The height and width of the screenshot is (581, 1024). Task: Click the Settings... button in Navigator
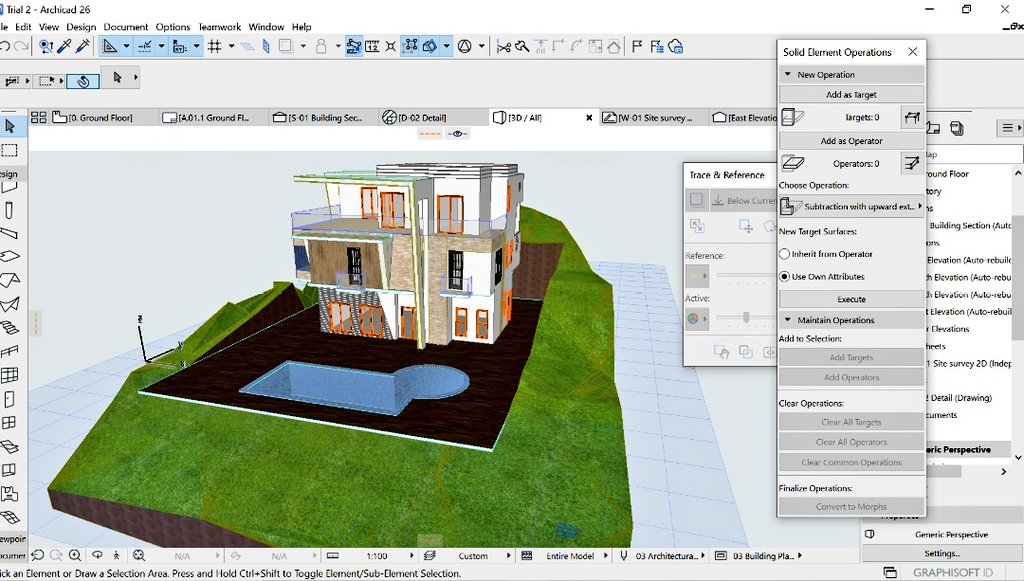click(942, 553)
